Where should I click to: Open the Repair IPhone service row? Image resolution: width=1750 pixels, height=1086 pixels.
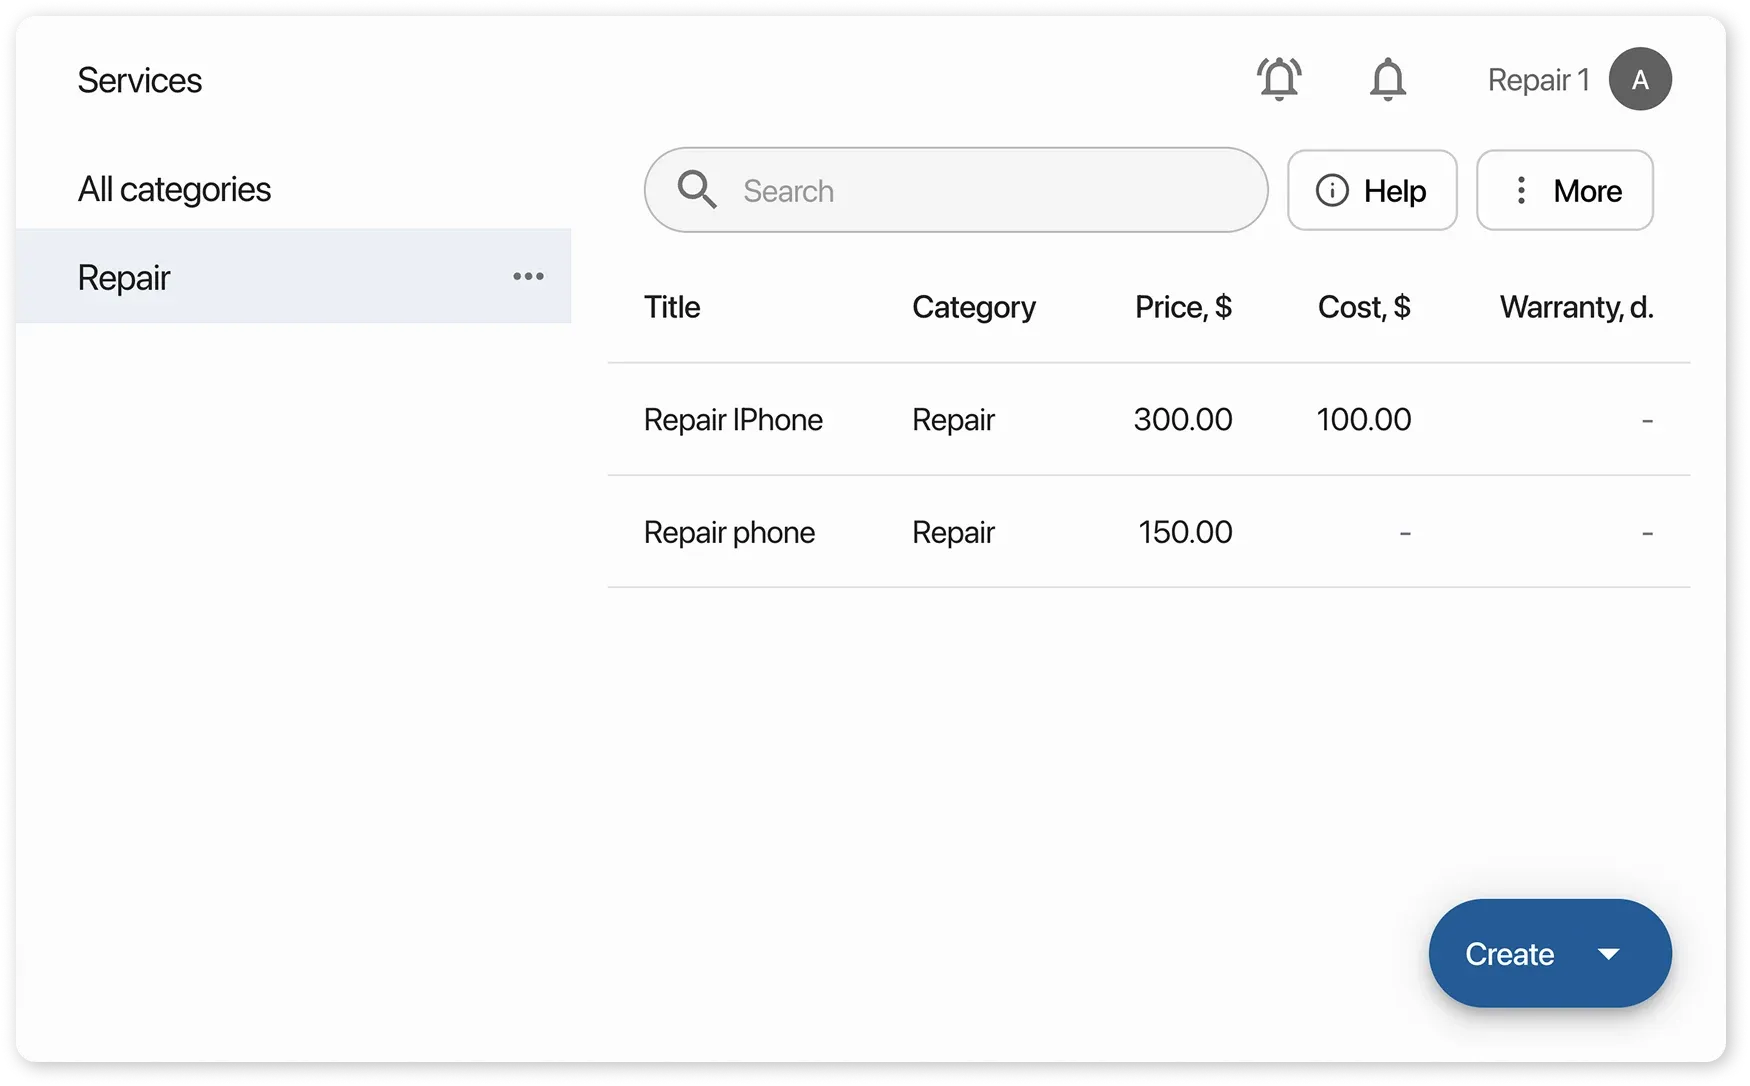(x=733, y=420)
